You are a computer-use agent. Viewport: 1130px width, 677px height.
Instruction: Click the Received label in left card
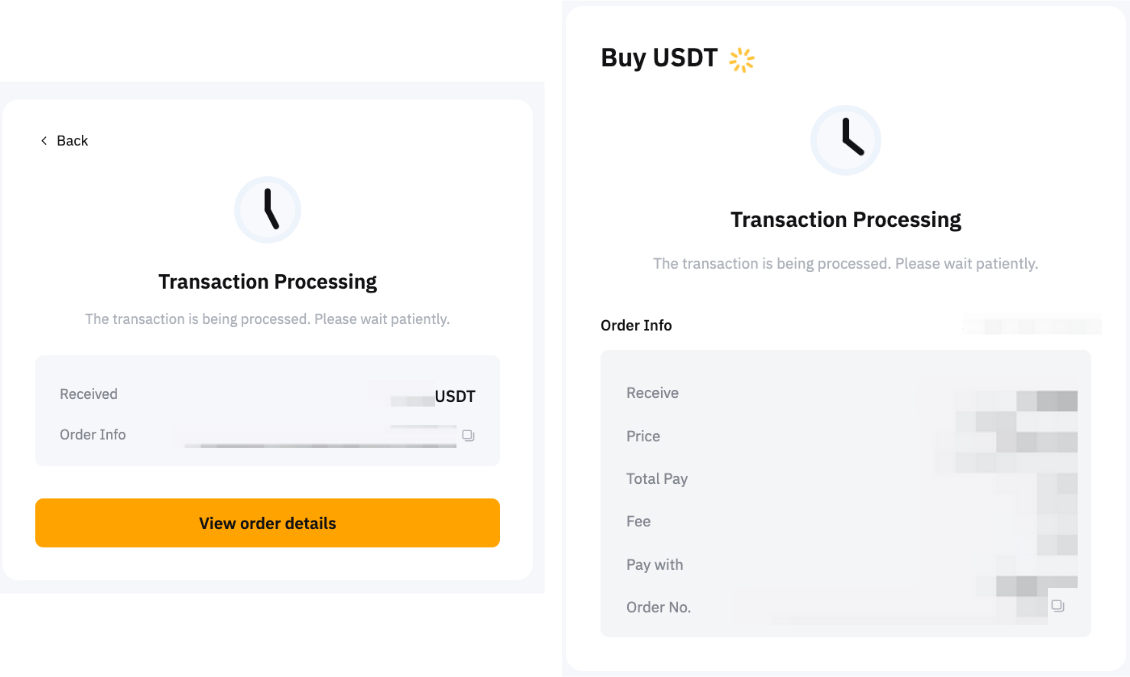click(x=89, y=394)
